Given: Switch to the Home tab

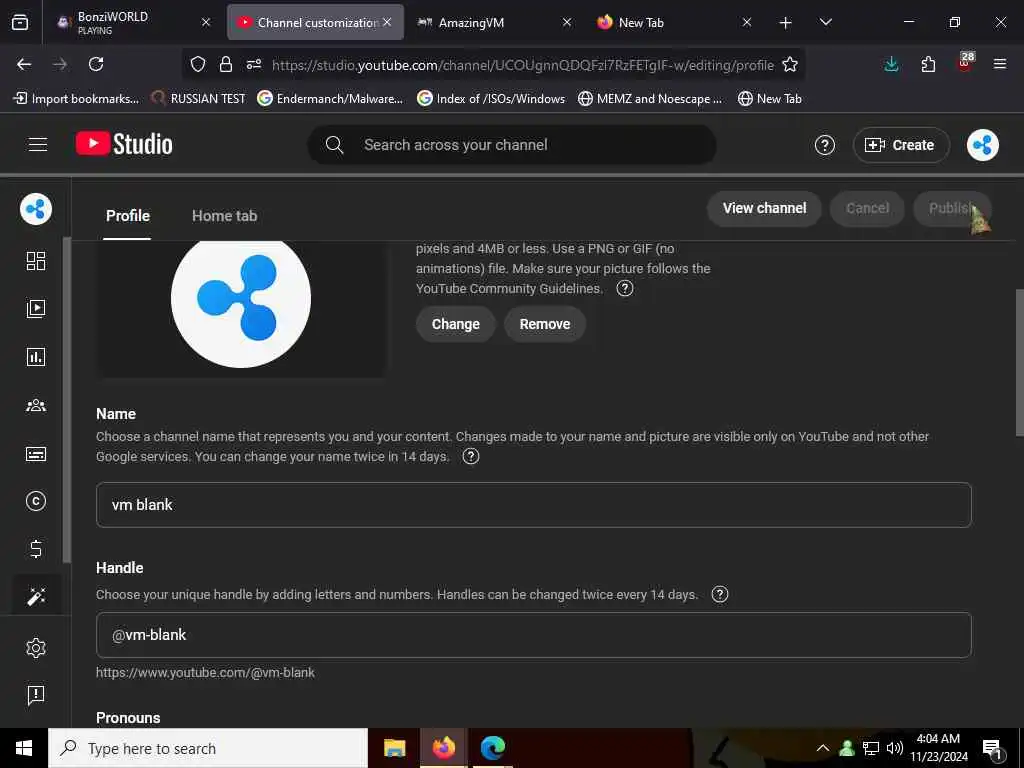Looking at the screenshot, I should tap(225, 216).
